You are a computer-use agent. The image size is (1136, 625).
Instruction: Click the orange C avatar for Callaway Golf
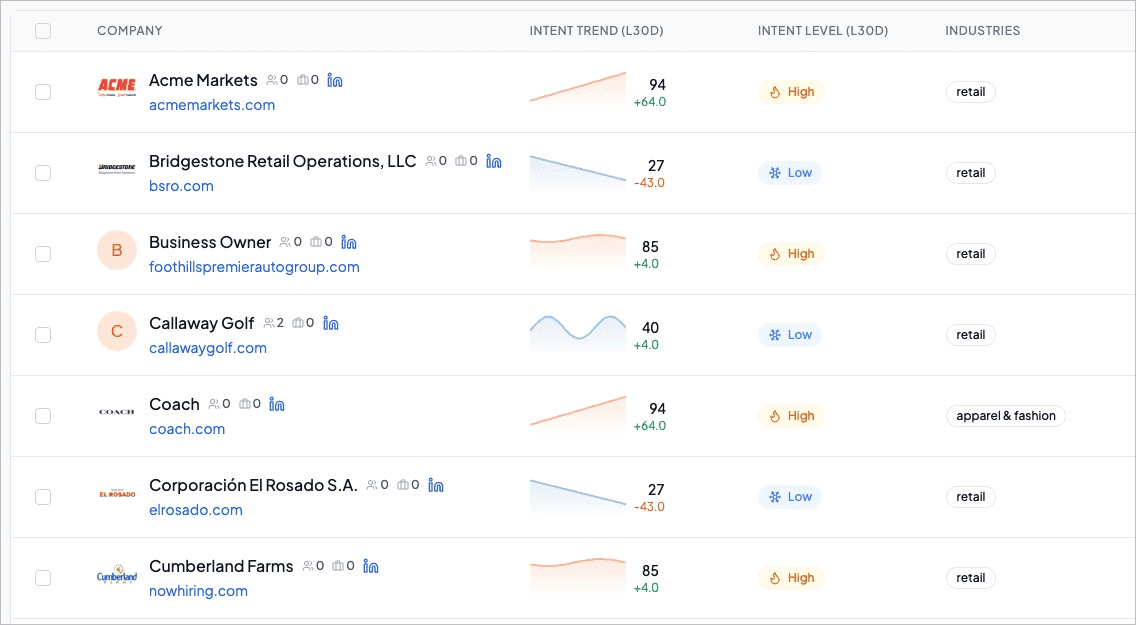pos(117,332)
